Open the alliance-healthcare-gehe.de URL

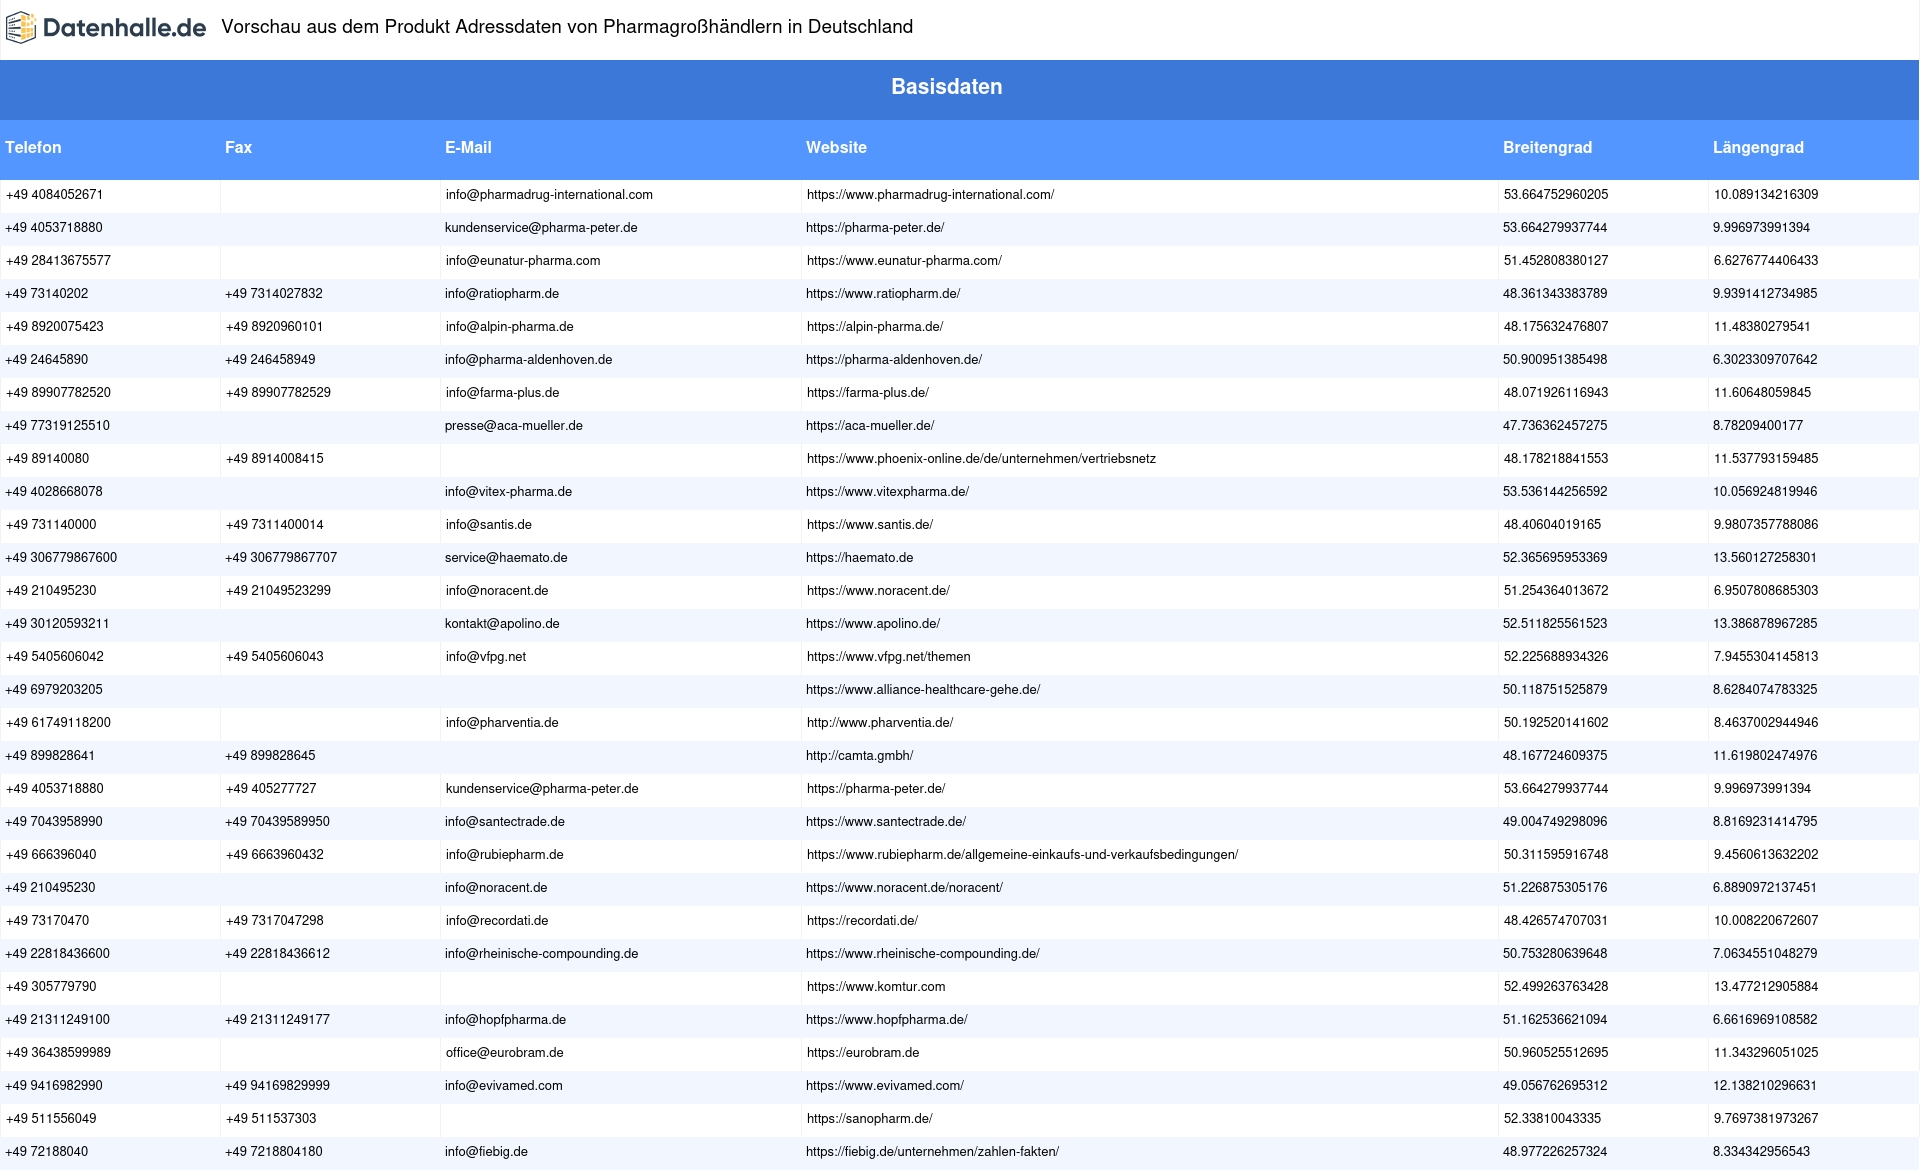(x=923, y=690)
